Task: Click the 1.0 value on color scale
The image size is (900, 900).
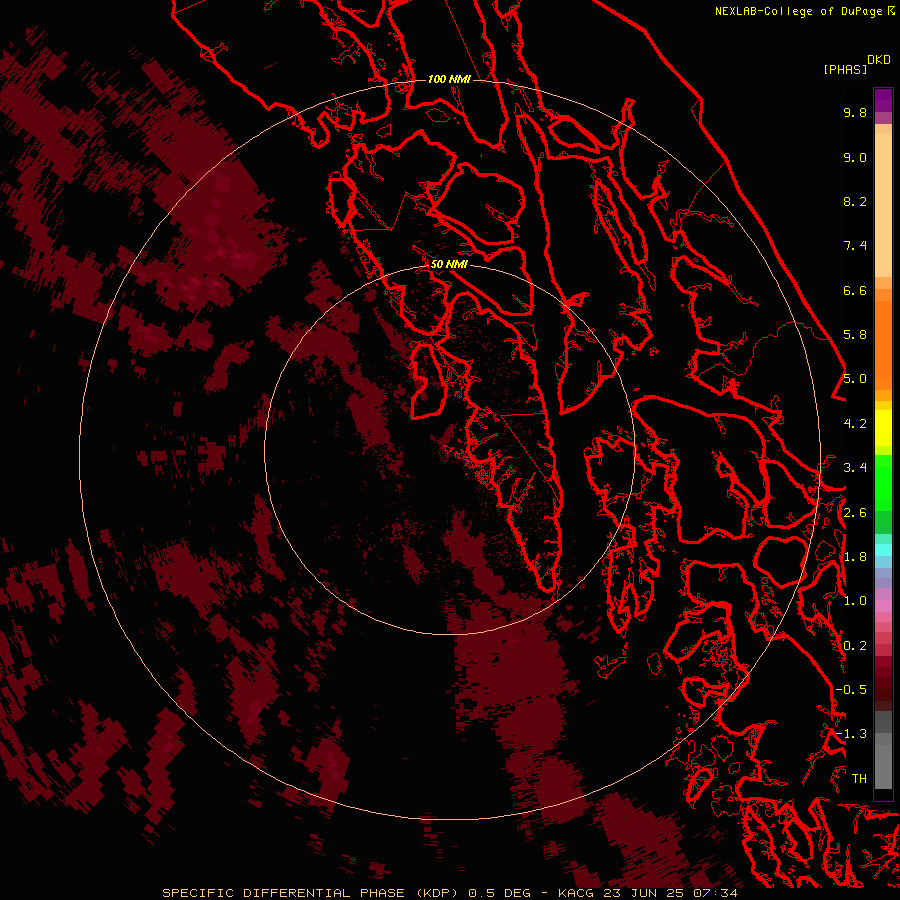Action: 855,601
